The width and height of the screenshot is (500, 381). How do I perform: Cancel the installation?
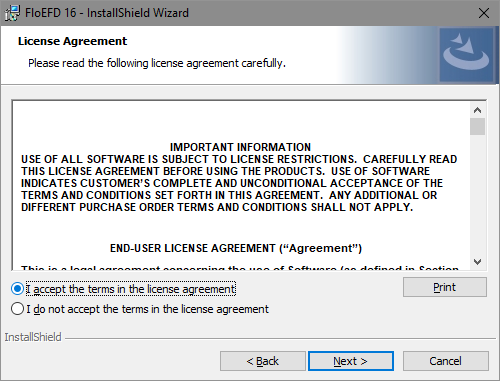click(x=446, y=361)
